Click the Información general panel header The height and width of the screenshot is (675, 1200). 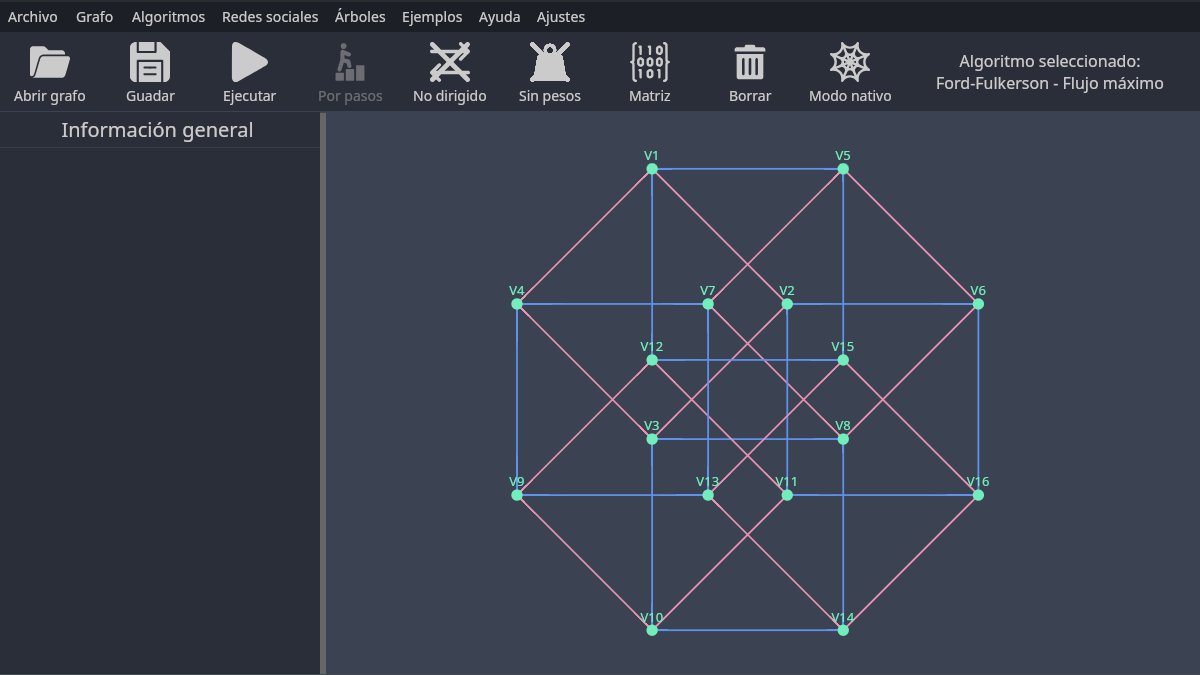(x=157, y=130)
